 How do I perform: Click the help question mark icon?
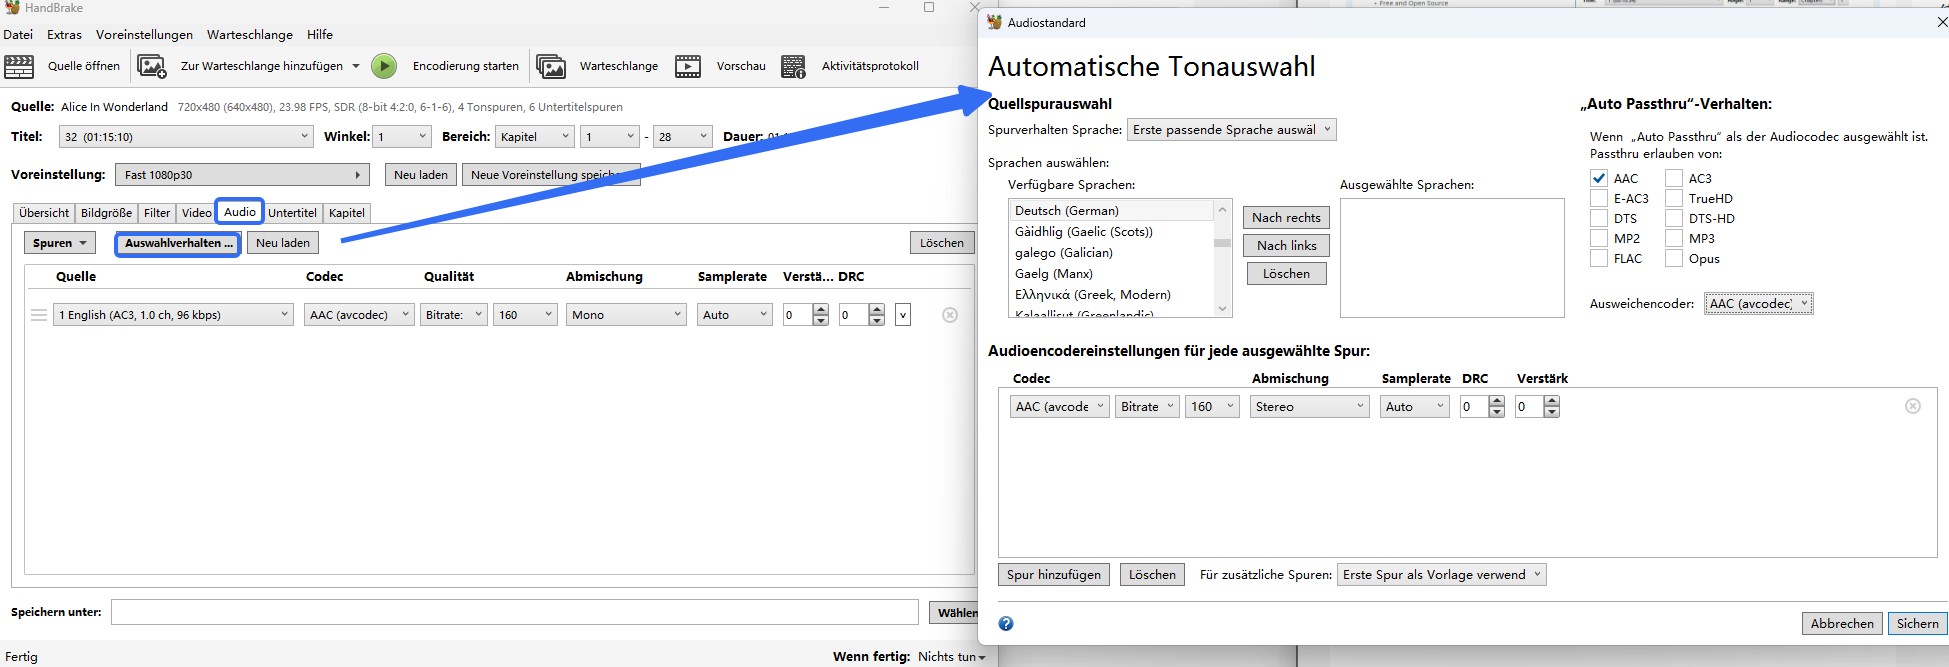[x=1006, y=624]
